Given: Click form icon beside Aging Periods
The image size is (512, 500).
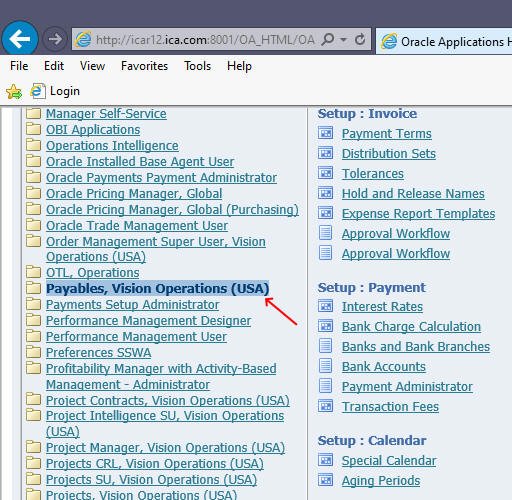Looking at the screenshot, I should [326, 480].
